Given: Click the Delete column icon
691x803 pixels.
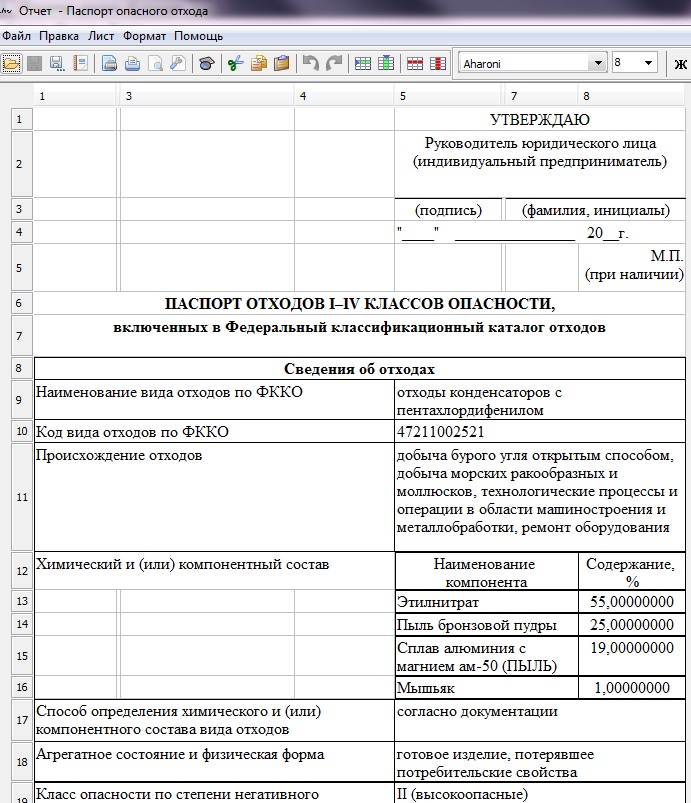Looking at the screenshot, I should click(437, 63).
